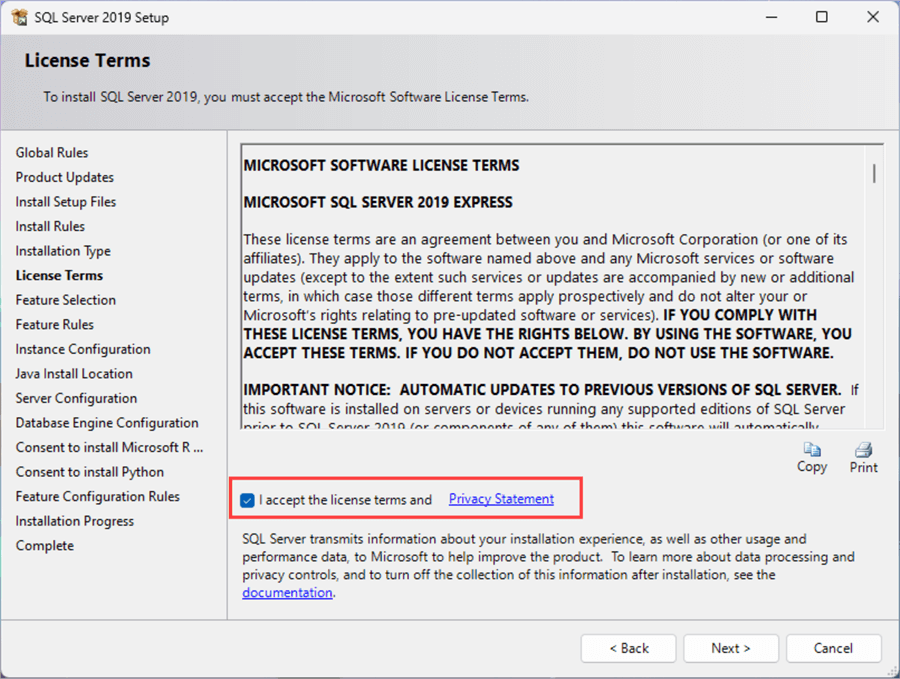Click the SQL Server Setup title bar icon
The height and width of the screenshot is (679, 900).
(19, 17)
